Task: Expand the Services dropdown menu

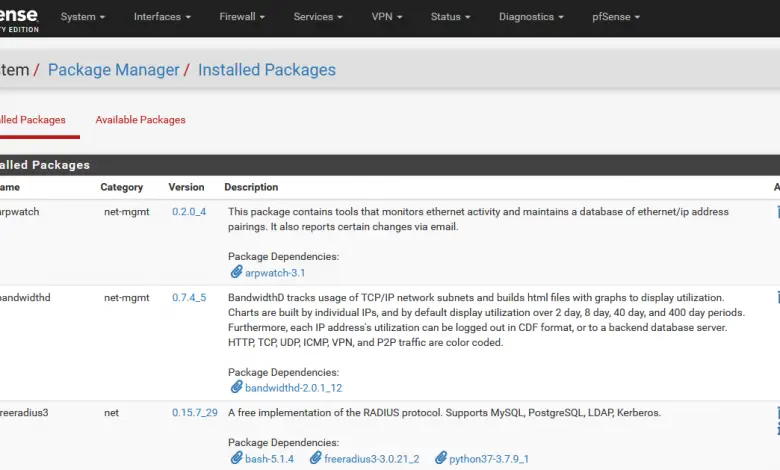Action: (x=318, y=17)
